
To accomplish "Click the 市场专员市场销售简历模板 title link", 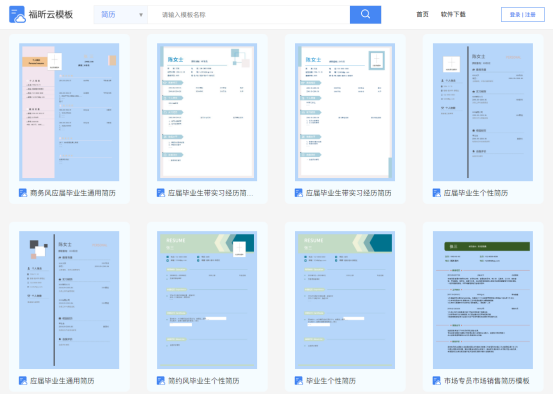I will click(487, 381).
